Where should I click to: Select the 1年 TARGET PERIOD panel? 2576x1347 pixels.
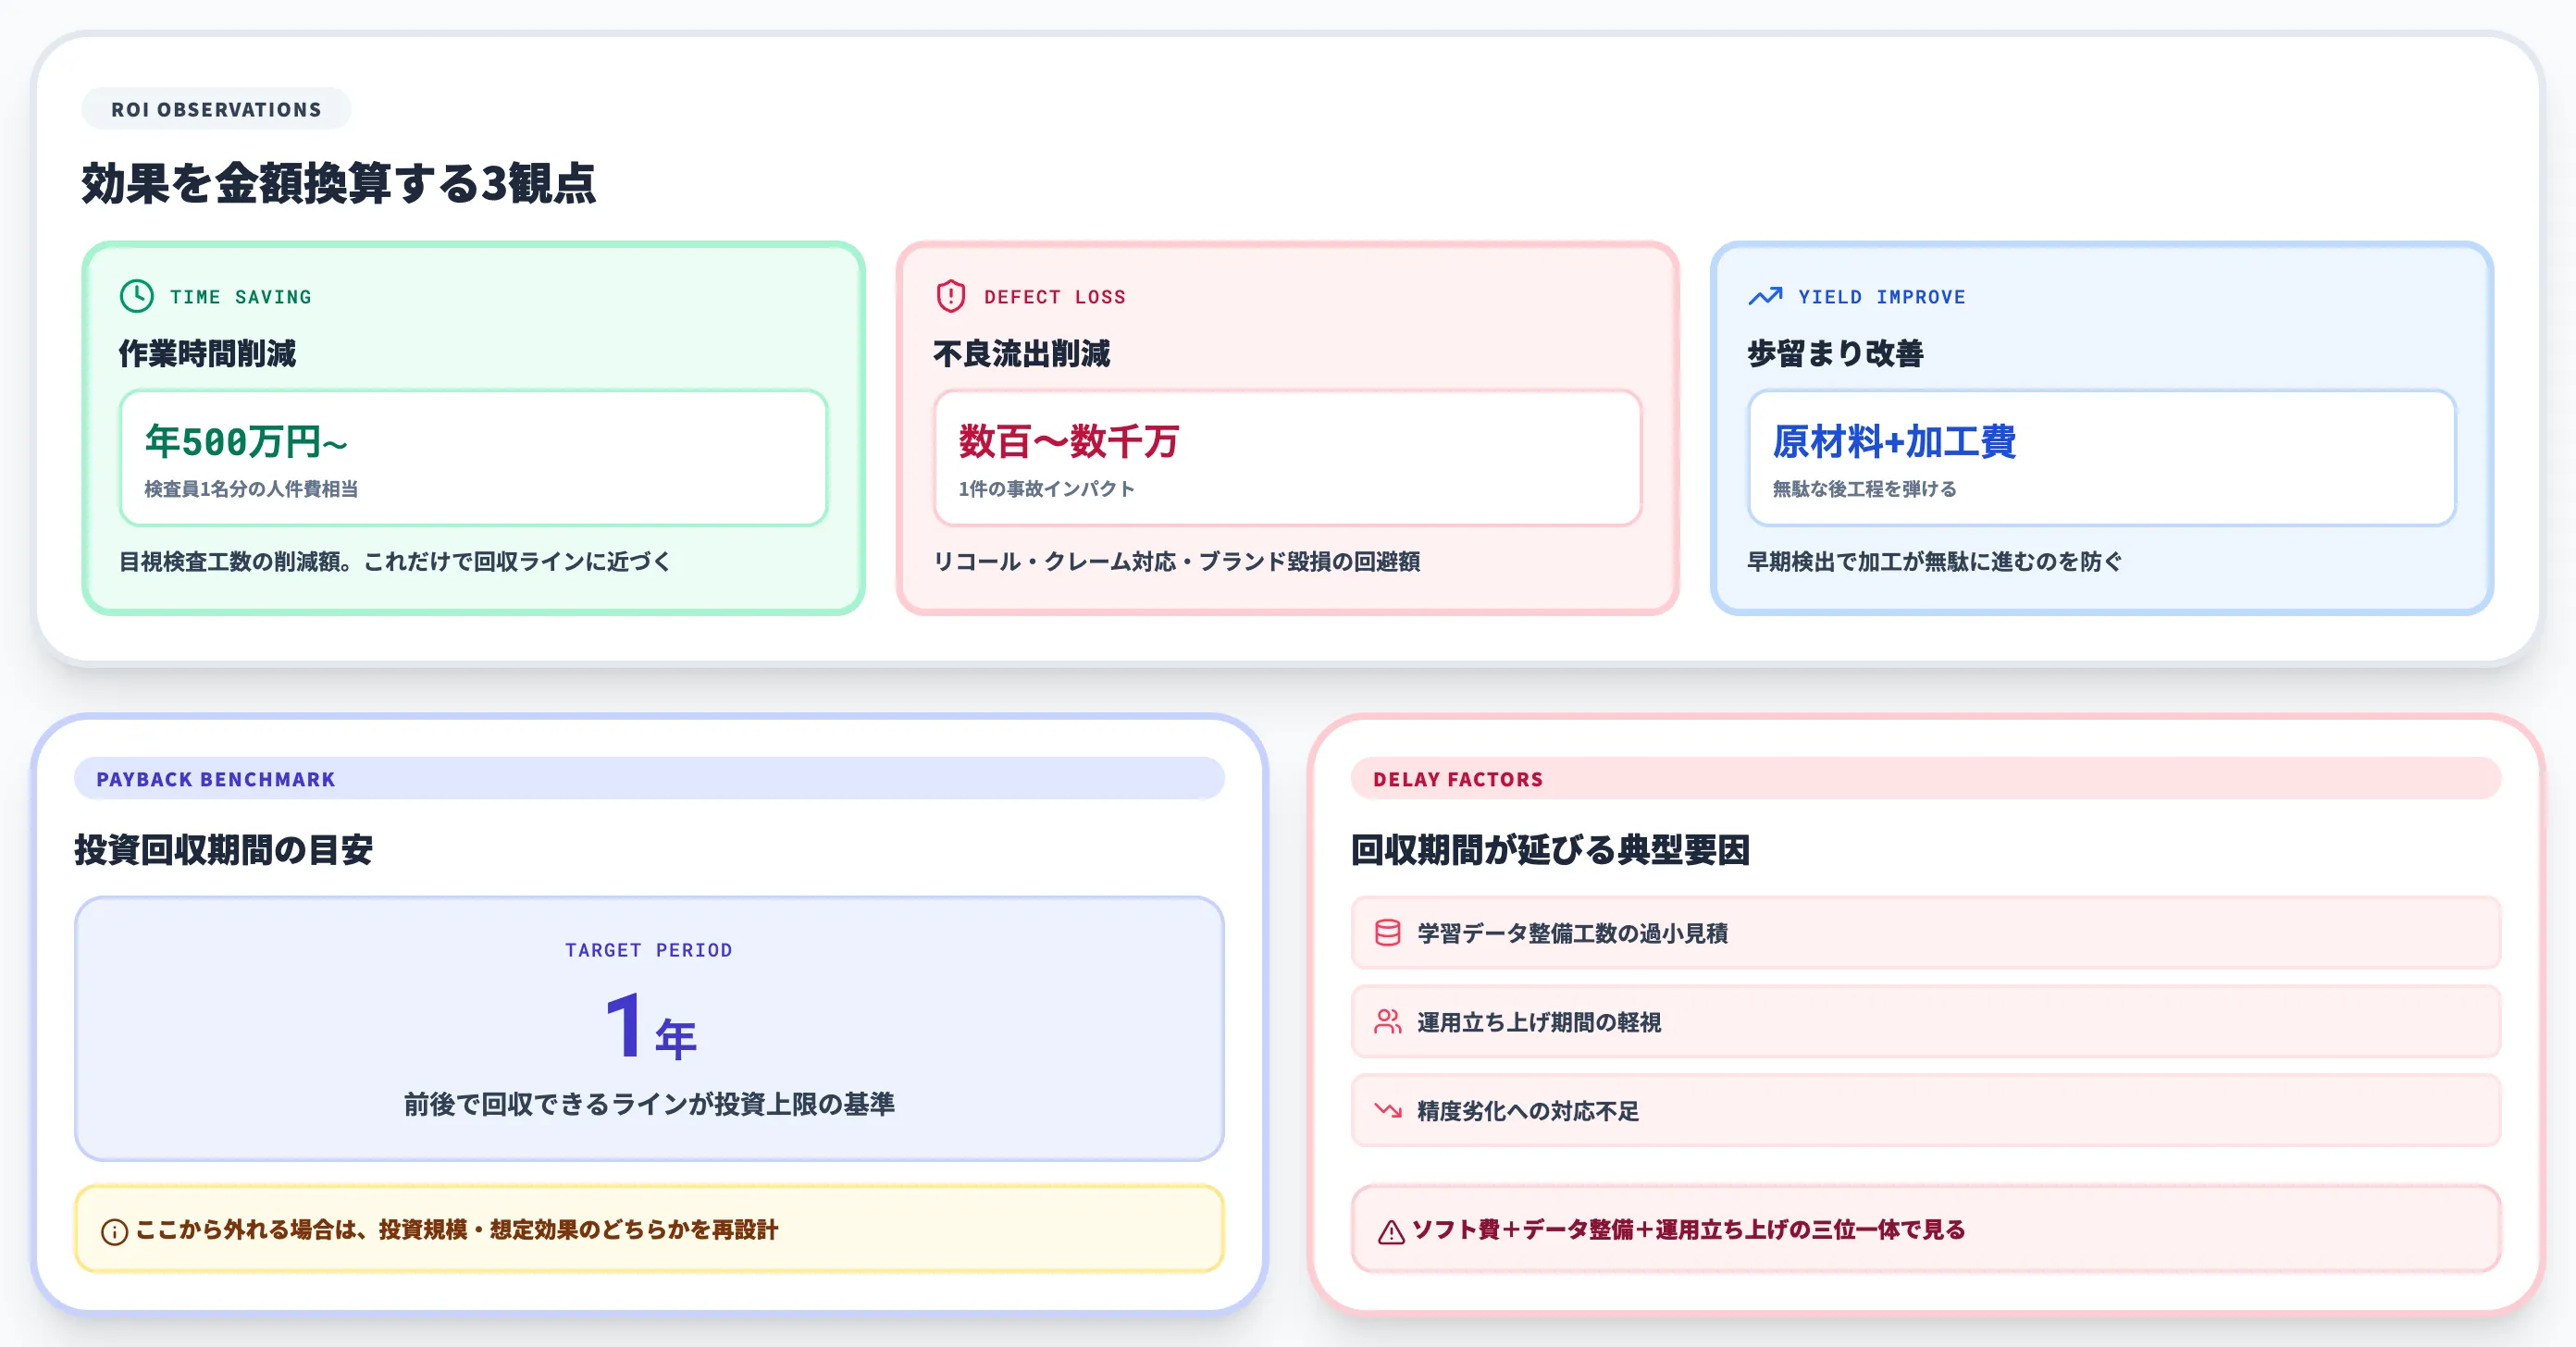point(649,1030)
